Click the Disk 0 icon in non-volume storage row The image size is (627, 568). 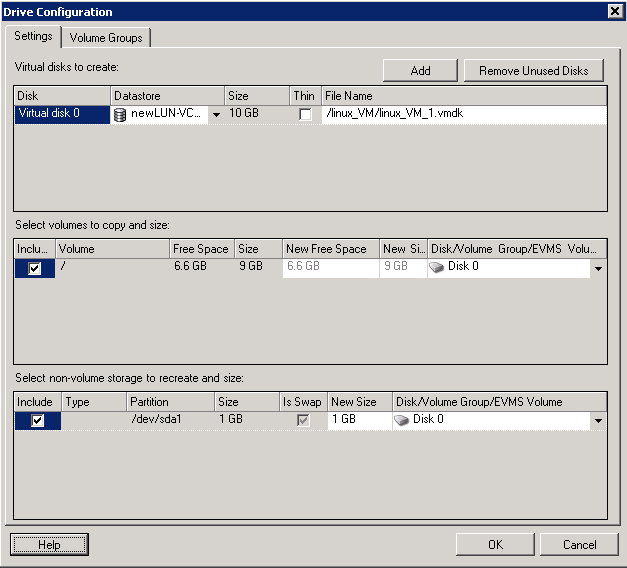[x=402, y=420]
